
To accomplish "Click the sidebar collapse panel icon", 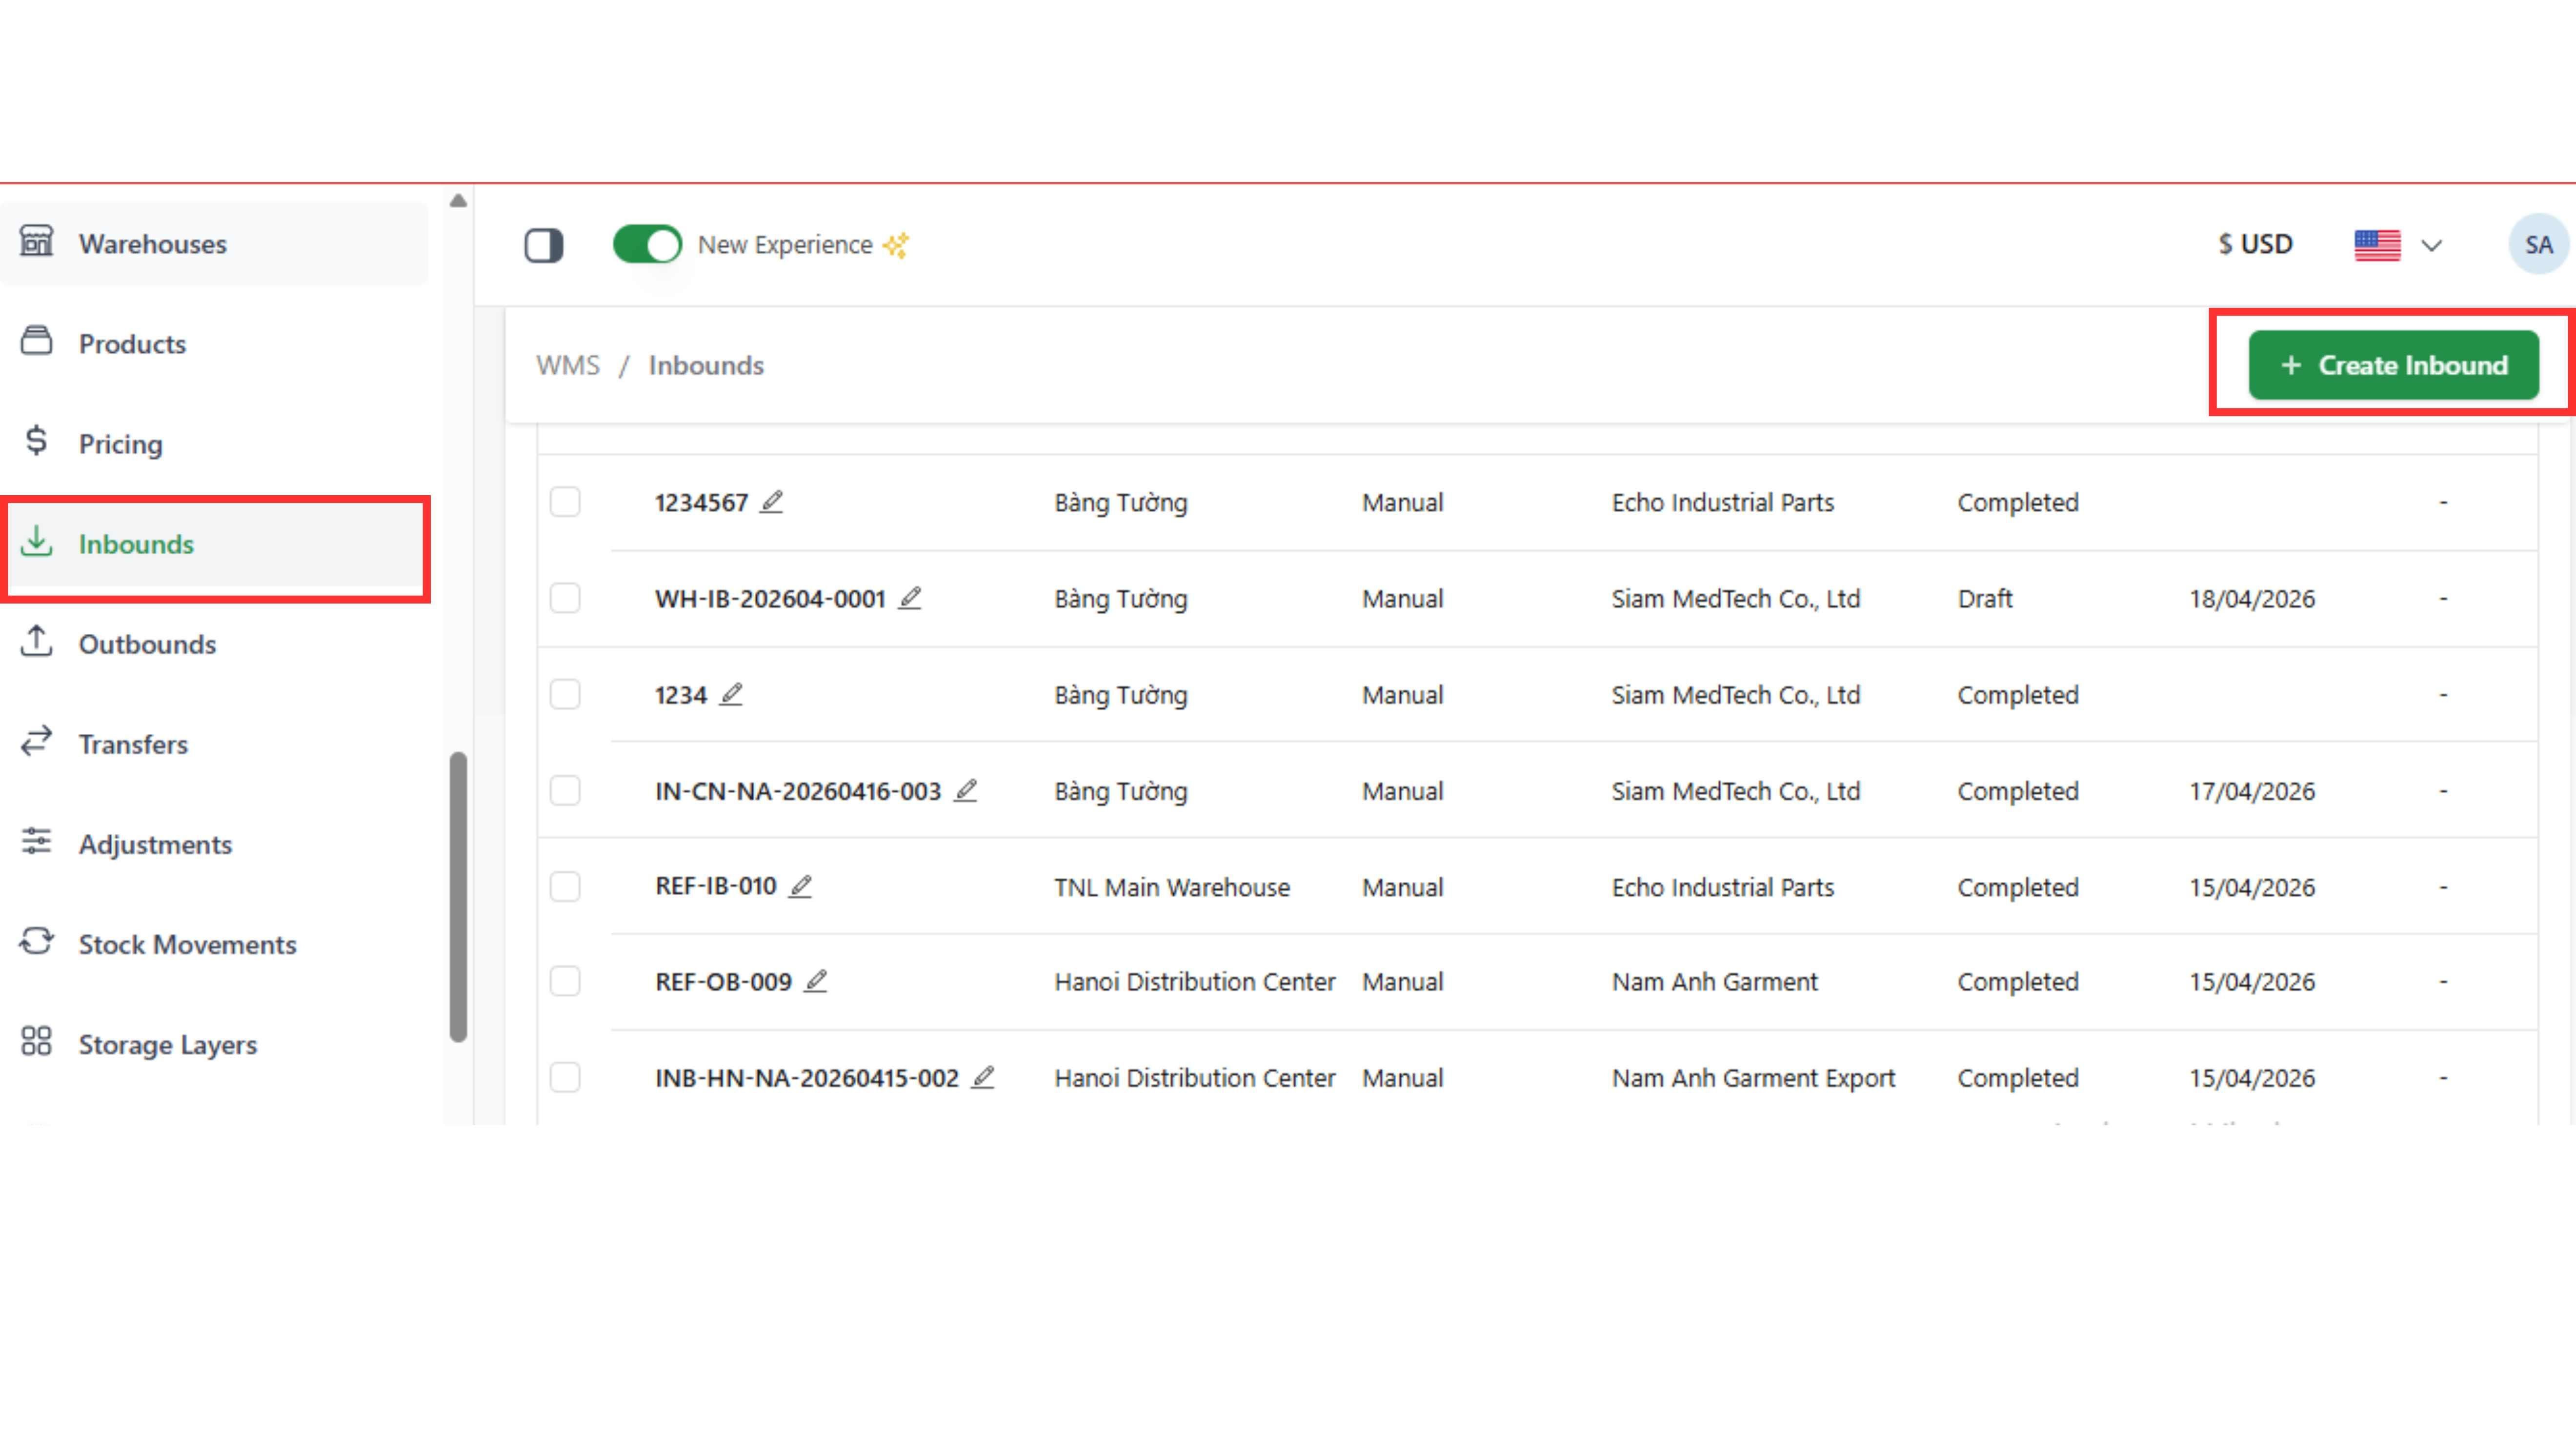I will point(543,245).
